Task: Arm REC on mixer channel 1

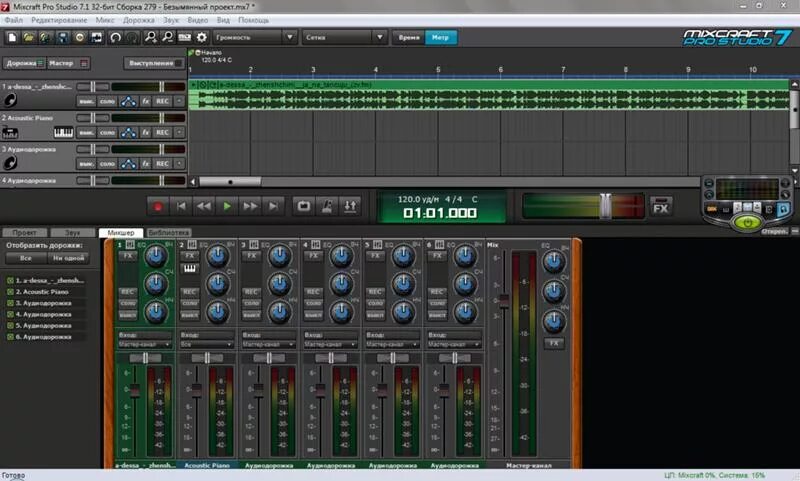Action: coord(127,292)
